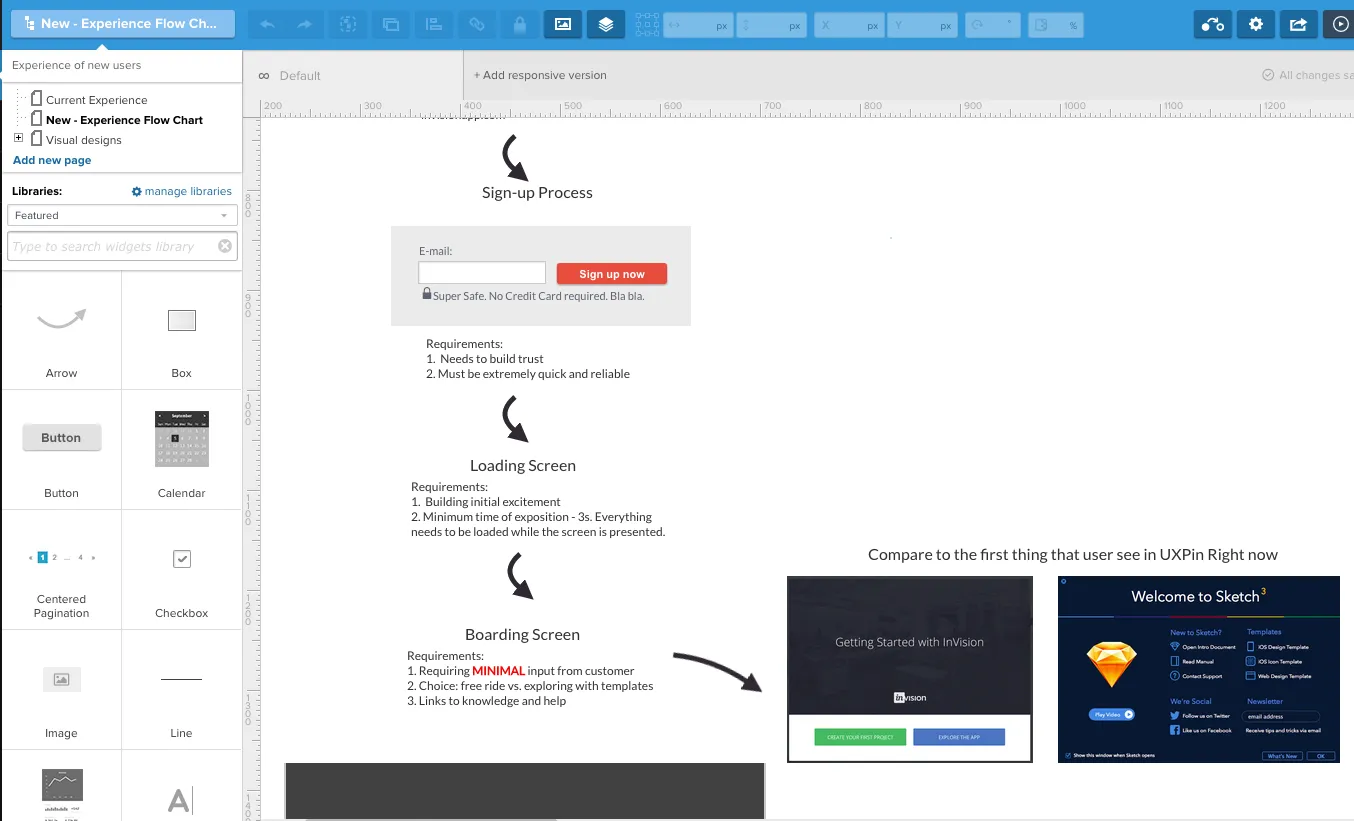
Task: Click the Compare to the first thing text
Action: (x=1072, y=554)
